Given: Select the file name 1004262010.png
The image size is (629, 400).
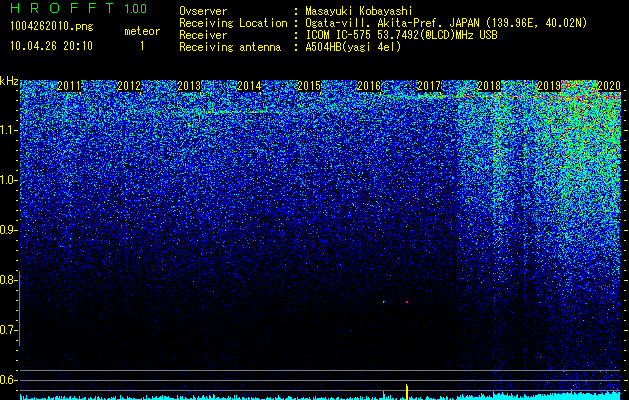Looking at the screenshot, I should click(52, 26).
